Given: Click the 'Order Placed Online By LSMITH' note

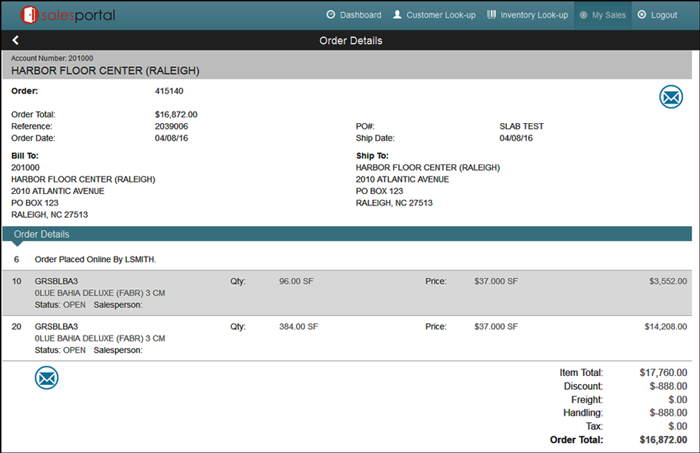Looking at the screenshot, I should [x=95, y=259].
